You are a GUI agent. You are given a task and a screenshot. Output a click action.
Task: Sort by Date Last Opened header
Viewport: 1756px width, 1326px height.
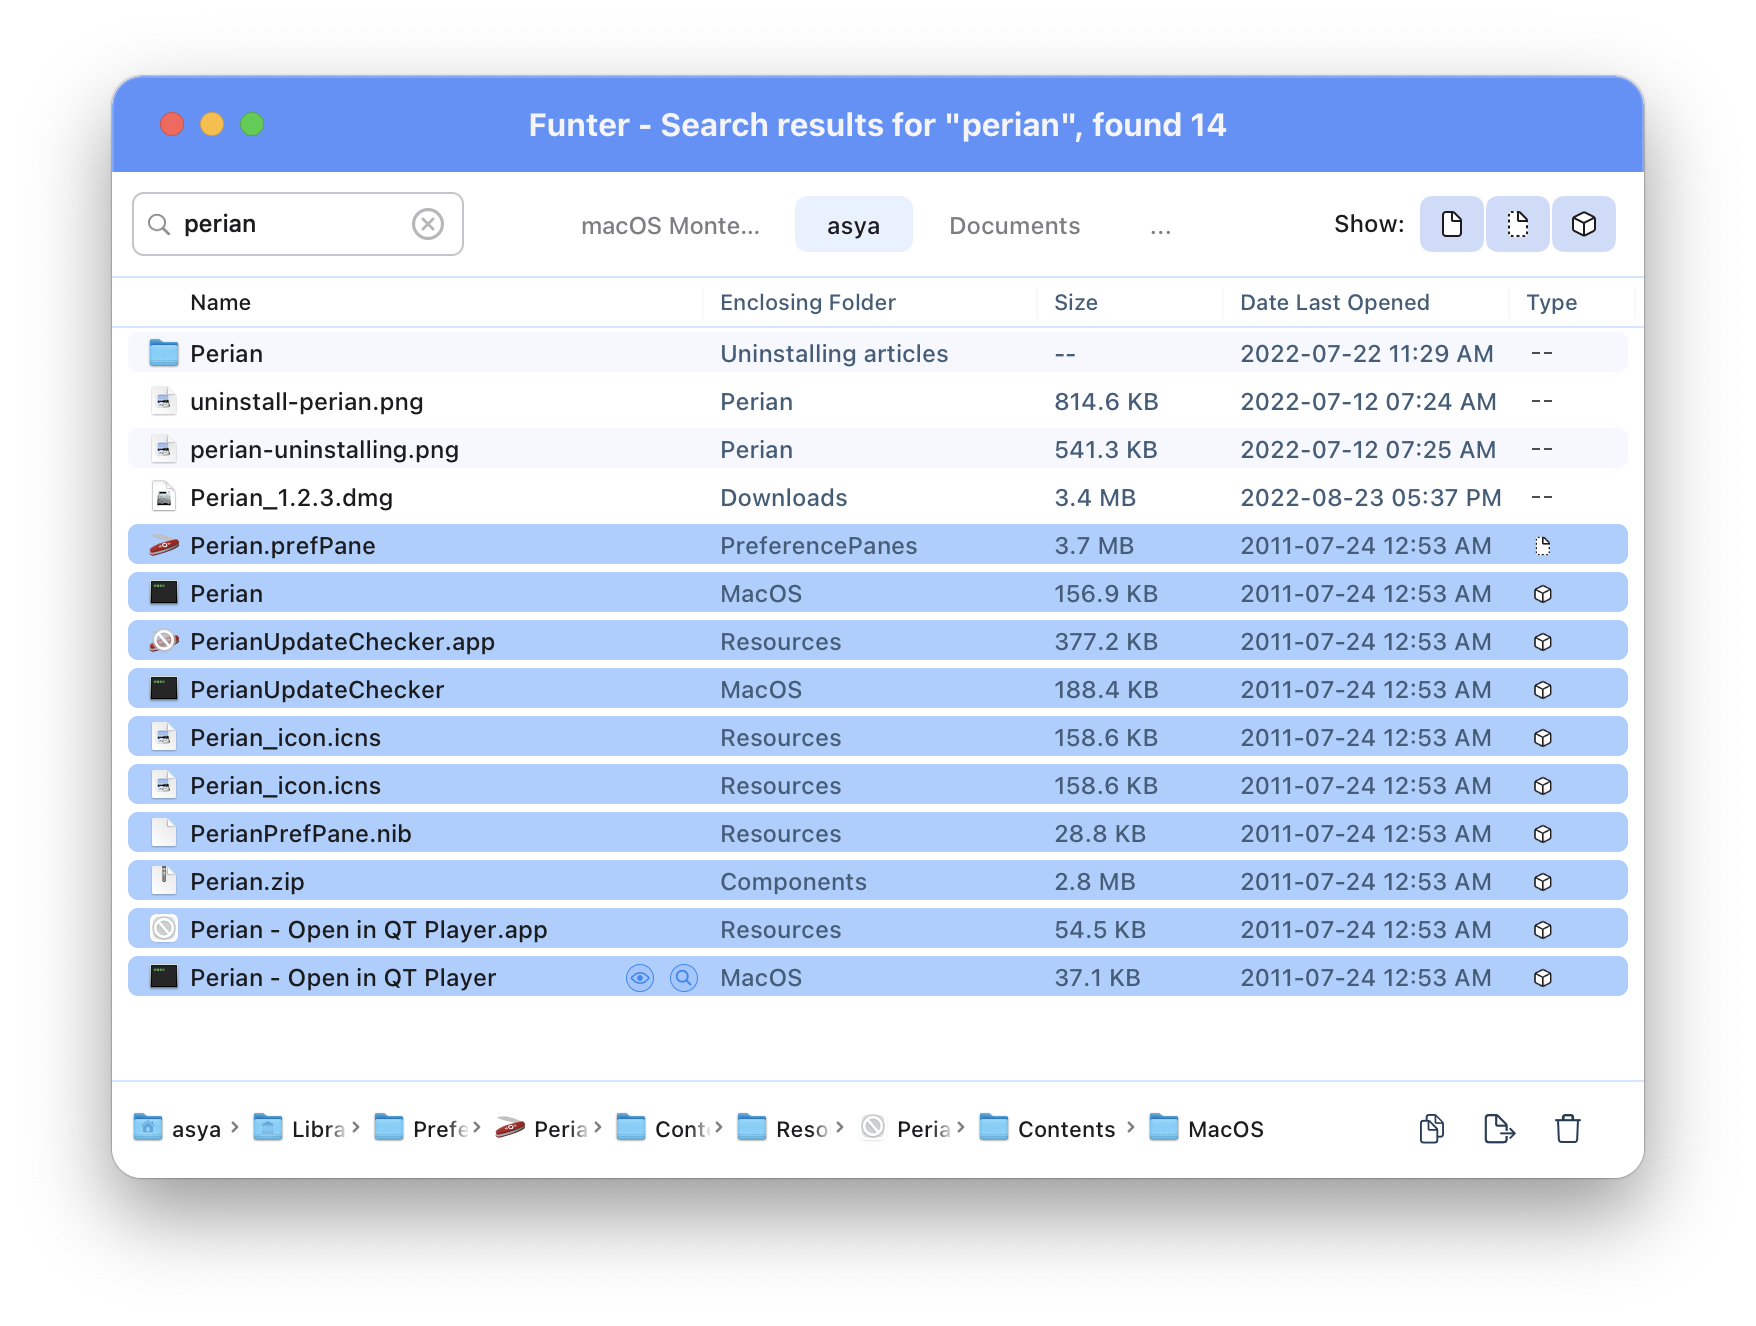point(1334,302)
